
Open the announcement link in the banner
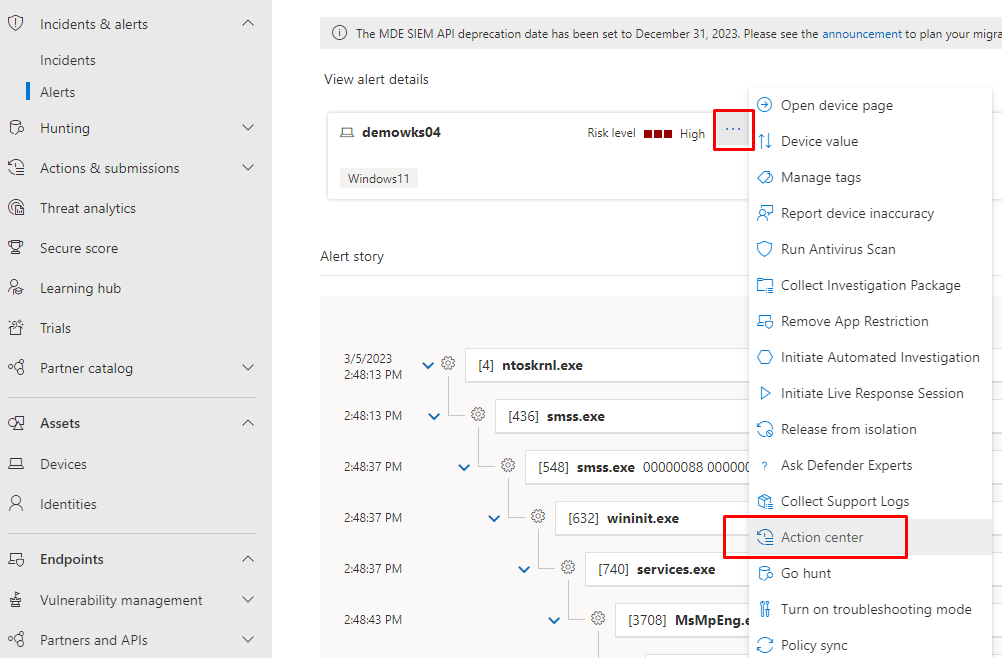(x=861, y=34)
